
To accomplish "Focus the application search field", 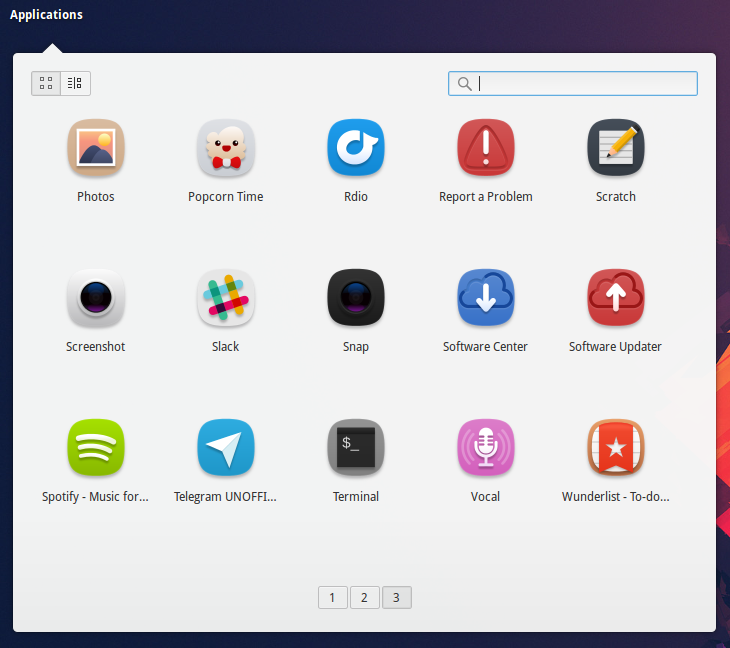I will 573,83.
